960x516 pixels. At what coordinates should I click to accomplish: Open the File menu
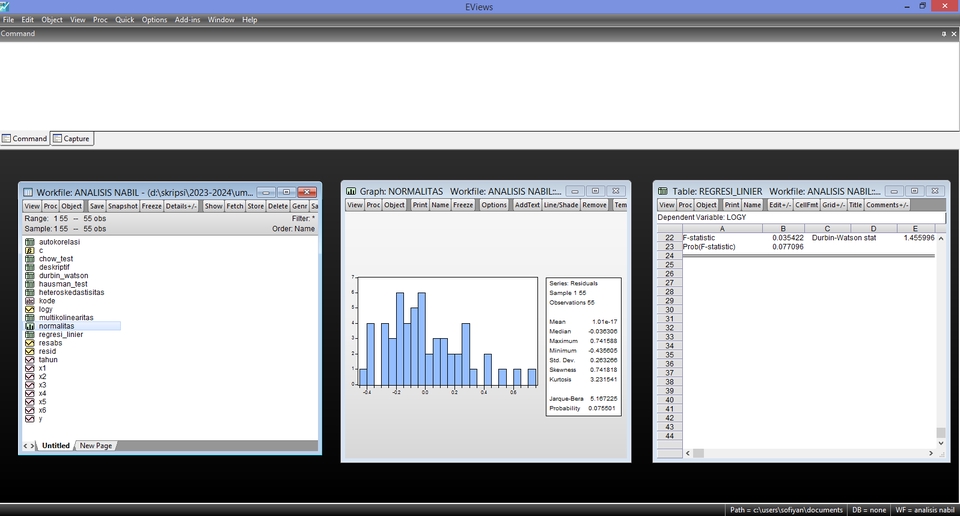tap(9, 20)
